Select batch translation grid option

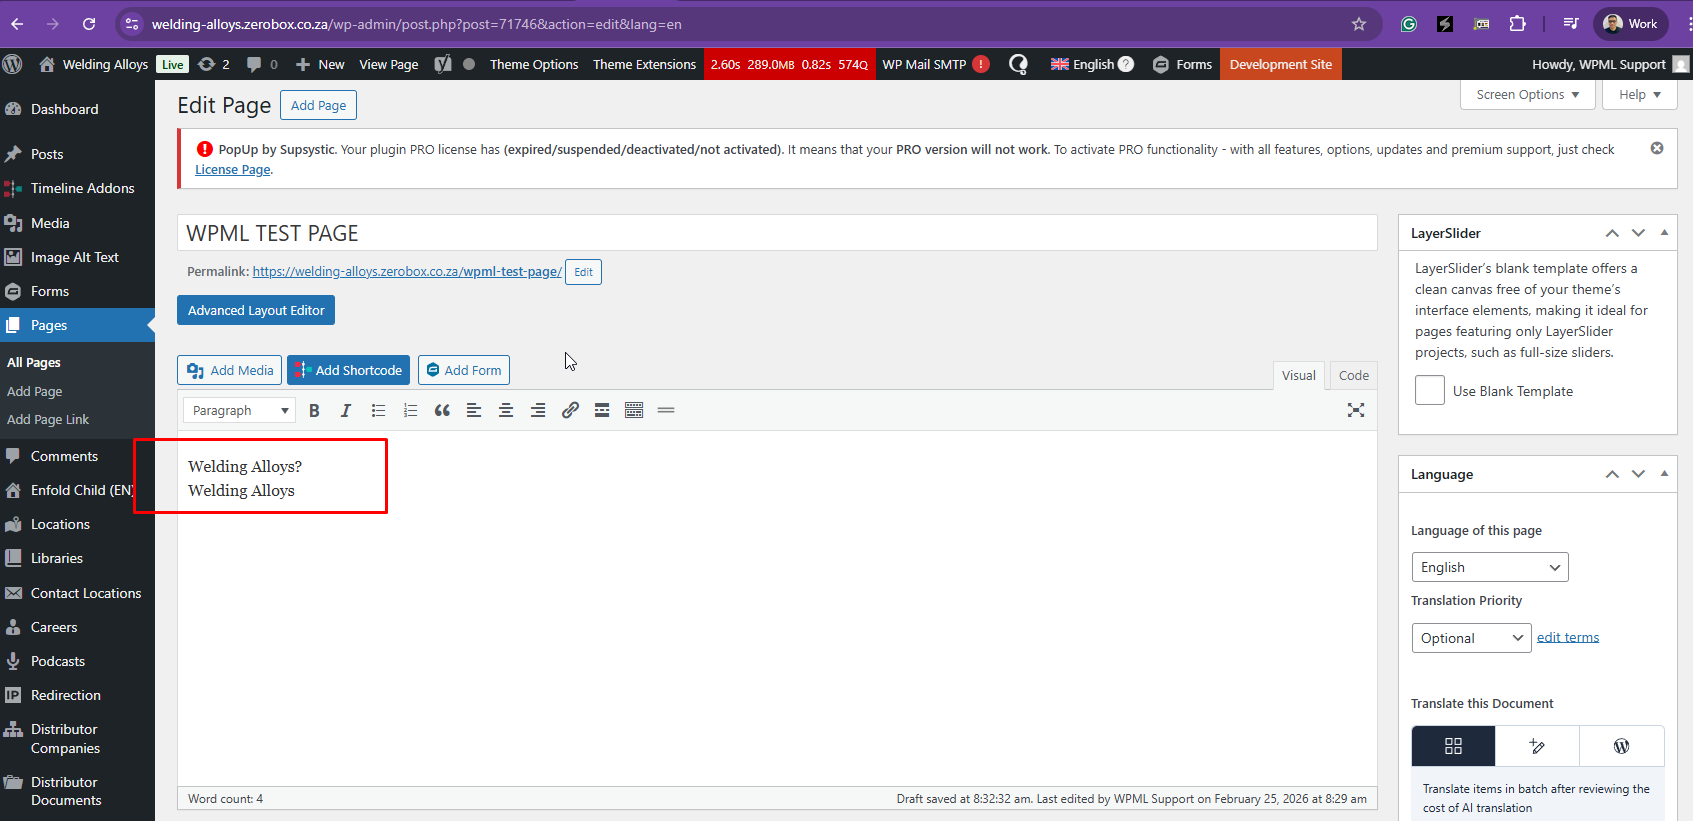tap(1454, 746)
